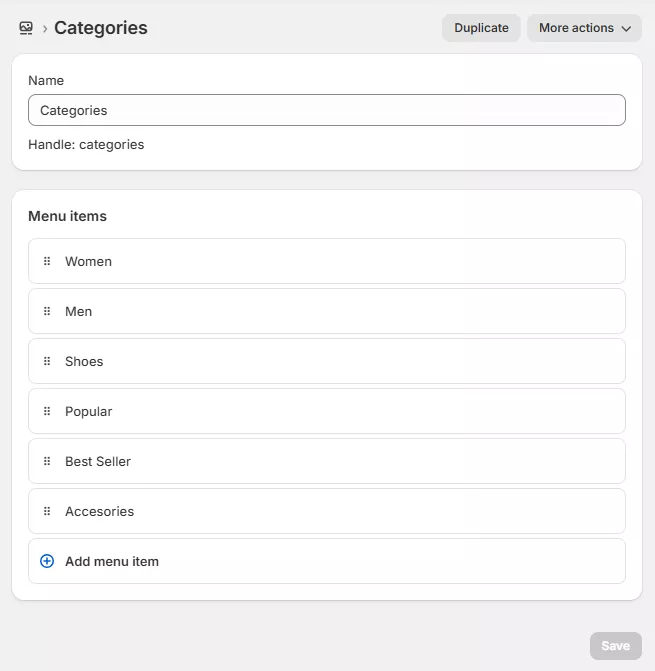The image size is (655, 671).
Task: Click the drag handle beside Shoes
Action: [x=47, y=361]
